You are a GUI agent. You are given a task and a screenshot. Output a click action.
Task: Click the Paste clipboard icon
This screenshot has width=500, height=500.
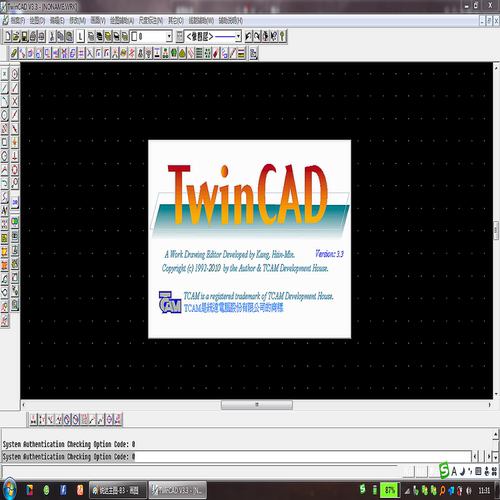tap(69, 36)
